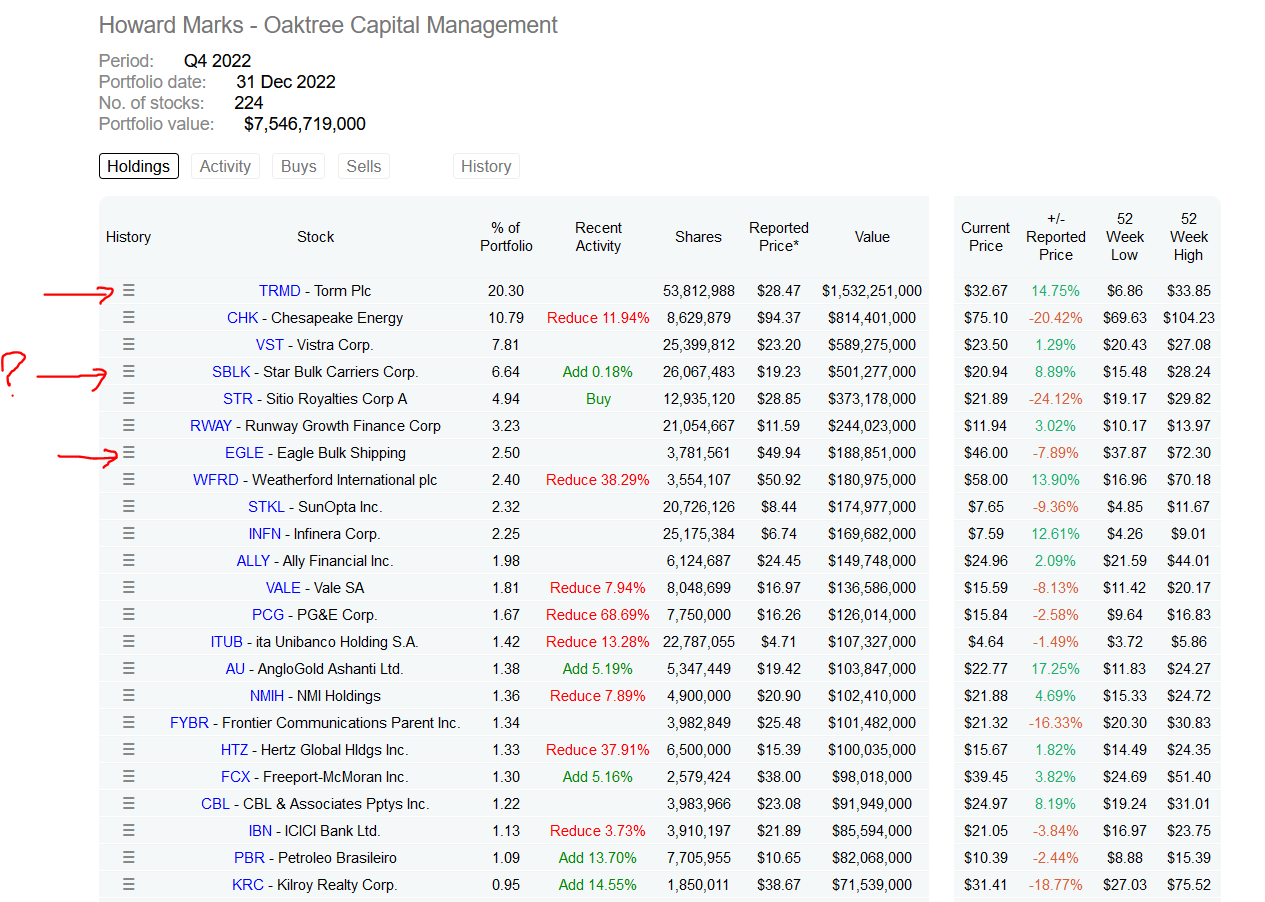Switch to the Buys tab
Viewport: 1265px width, 902px height.
coord(299,166)
